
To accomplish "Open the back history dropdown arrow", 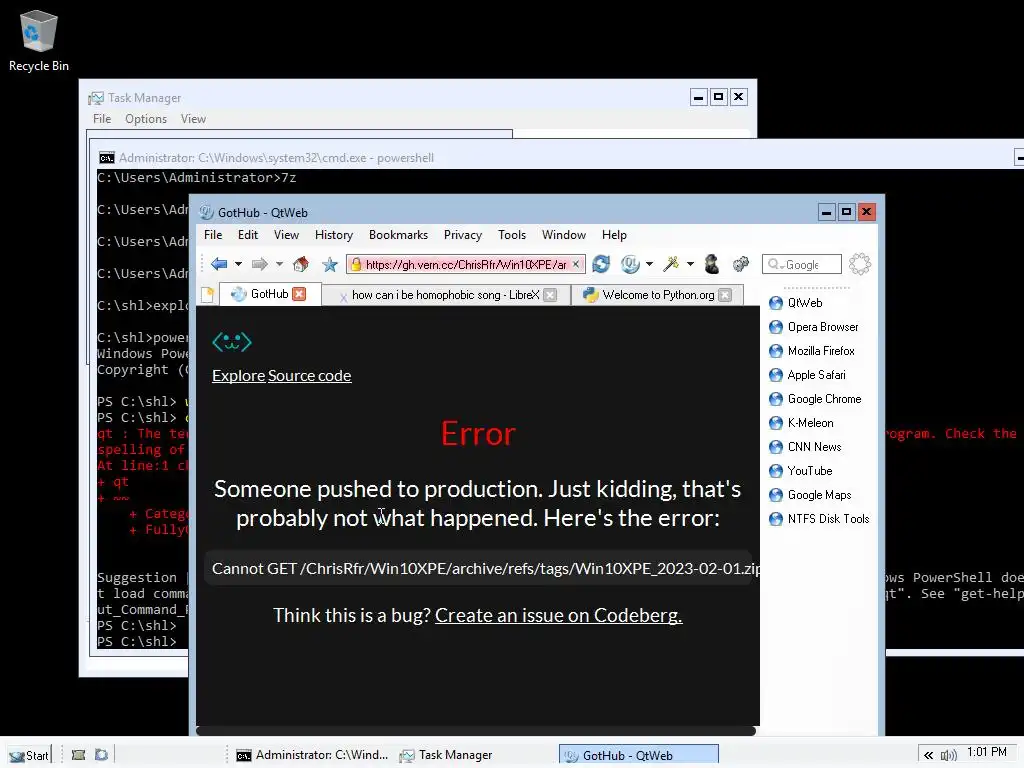I will [238, 264].
